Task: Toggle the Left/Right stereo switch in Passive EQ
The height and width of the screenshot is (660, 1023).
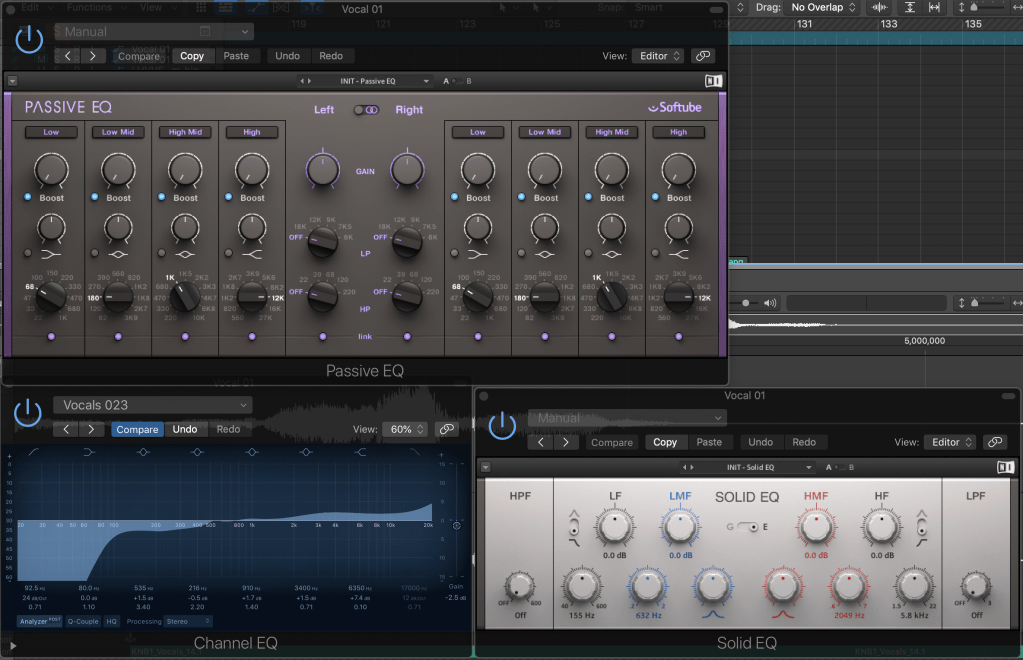Action: 368,110
